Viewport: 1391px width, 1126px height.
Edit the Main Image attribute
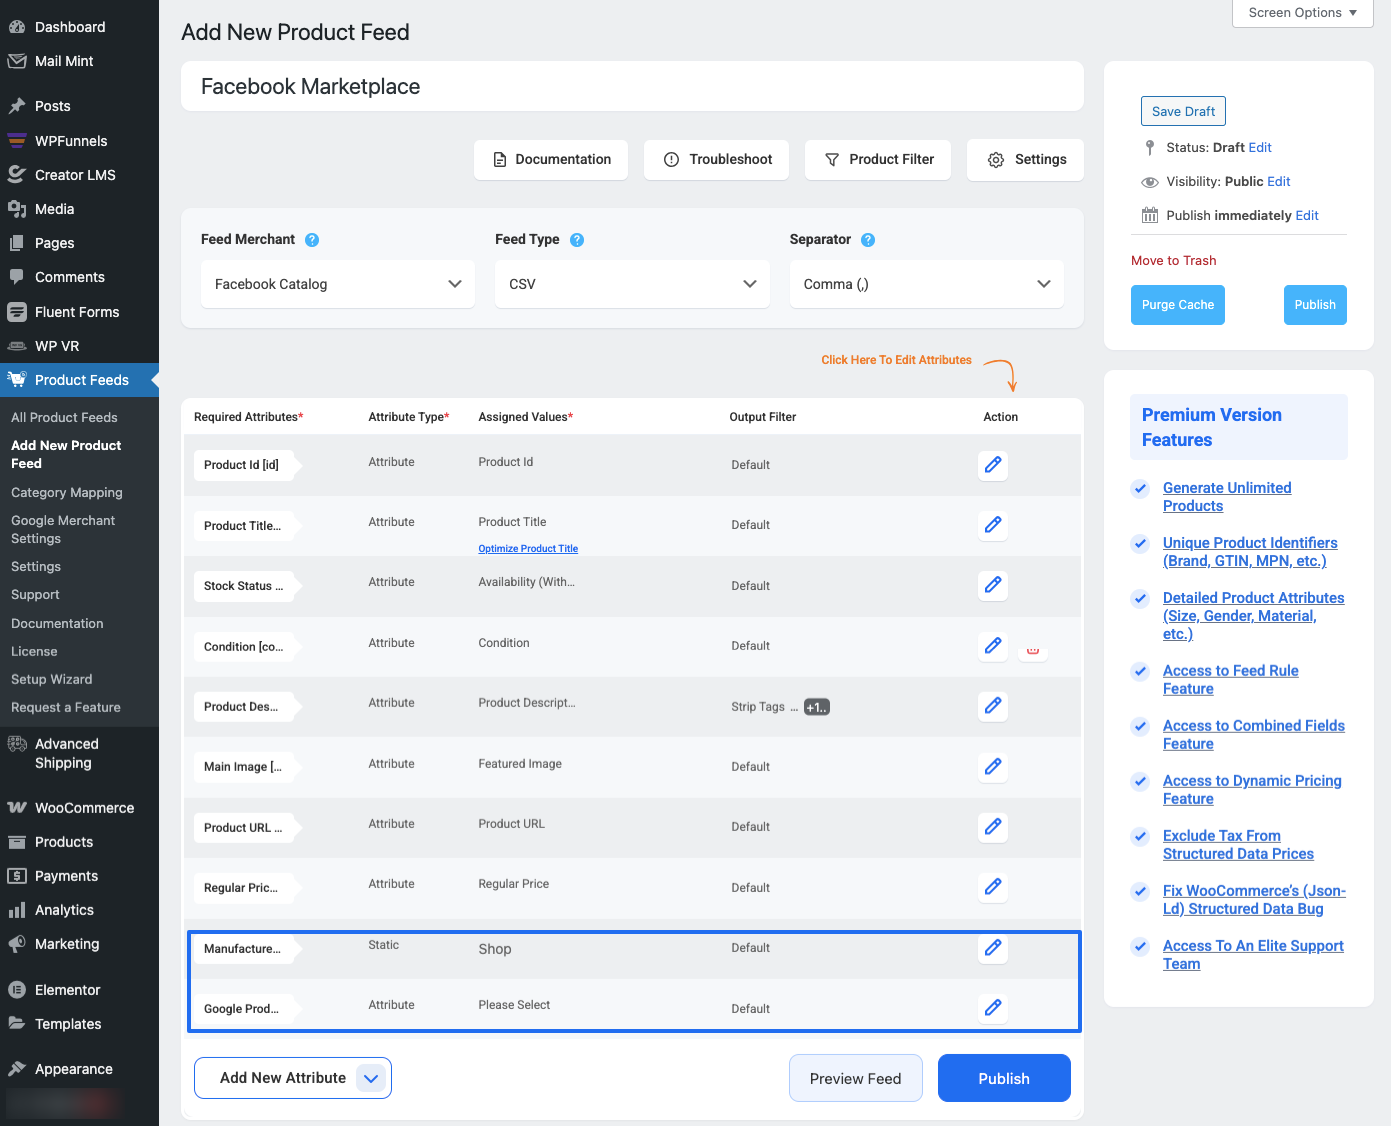992,767
